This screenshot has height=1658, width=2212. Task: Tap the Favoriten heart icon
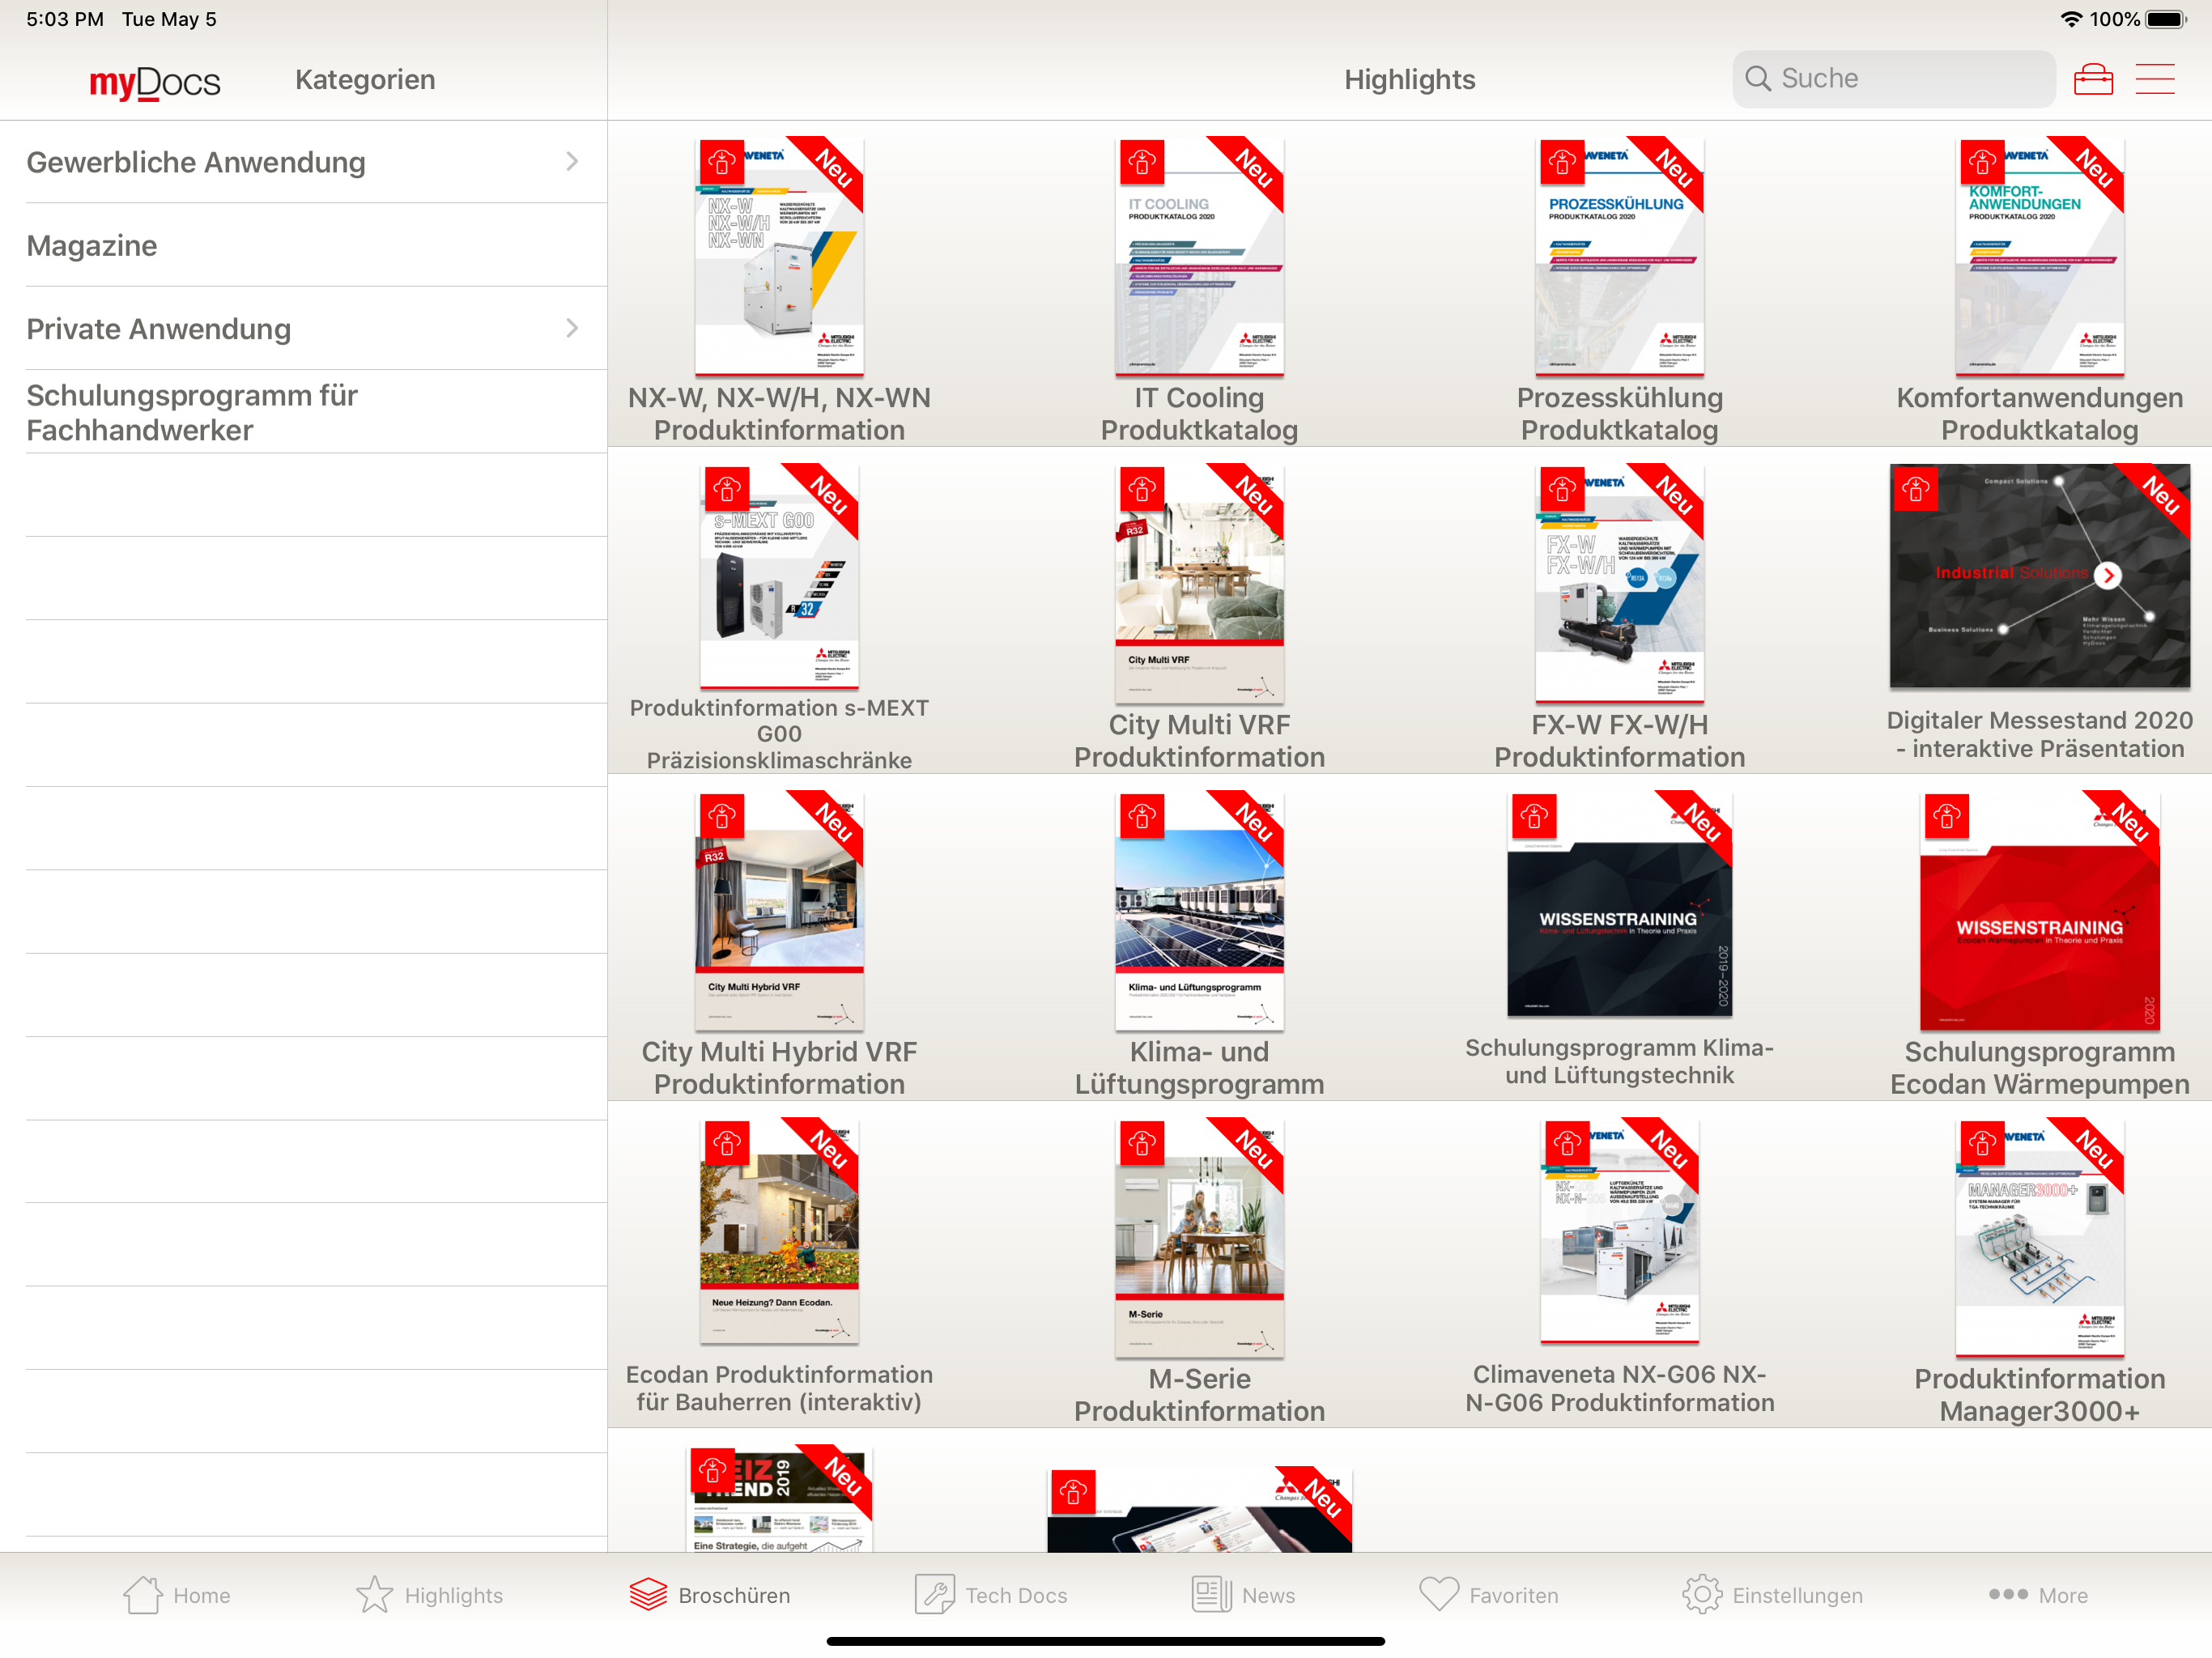[1439, 1595]
